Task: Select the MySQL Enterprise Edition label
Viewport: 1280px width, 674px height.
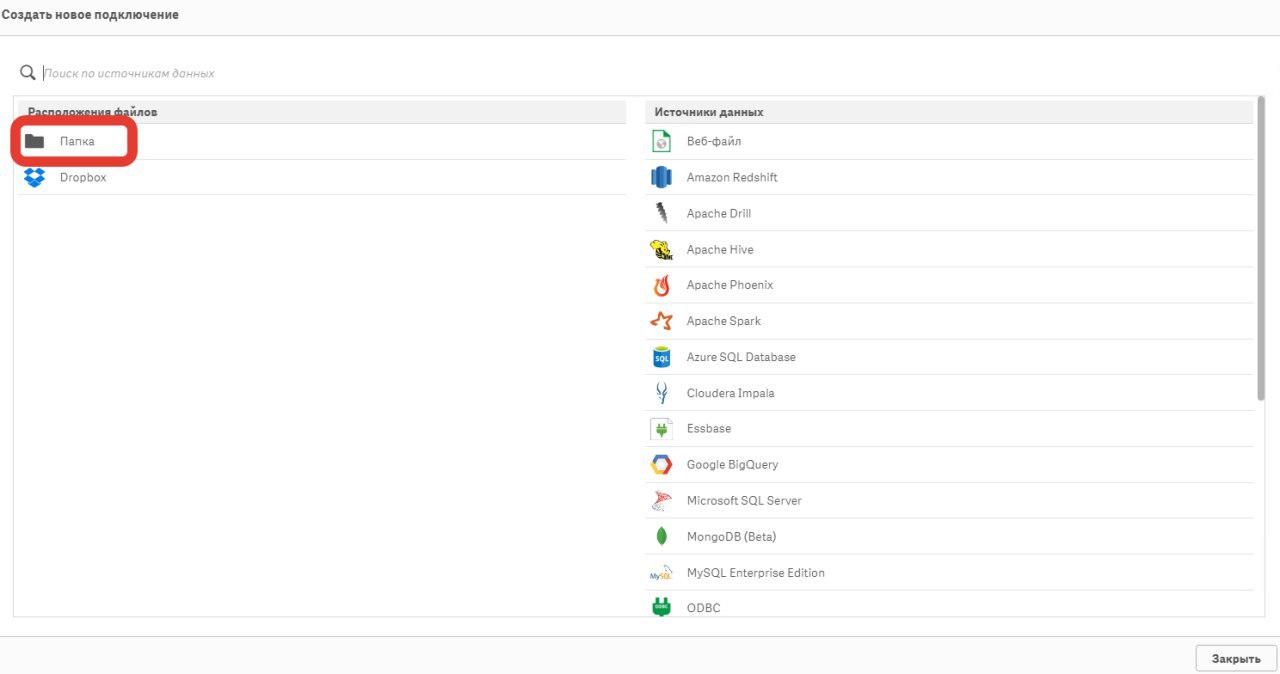Action: pyautogui.click(x=756, y=573)
